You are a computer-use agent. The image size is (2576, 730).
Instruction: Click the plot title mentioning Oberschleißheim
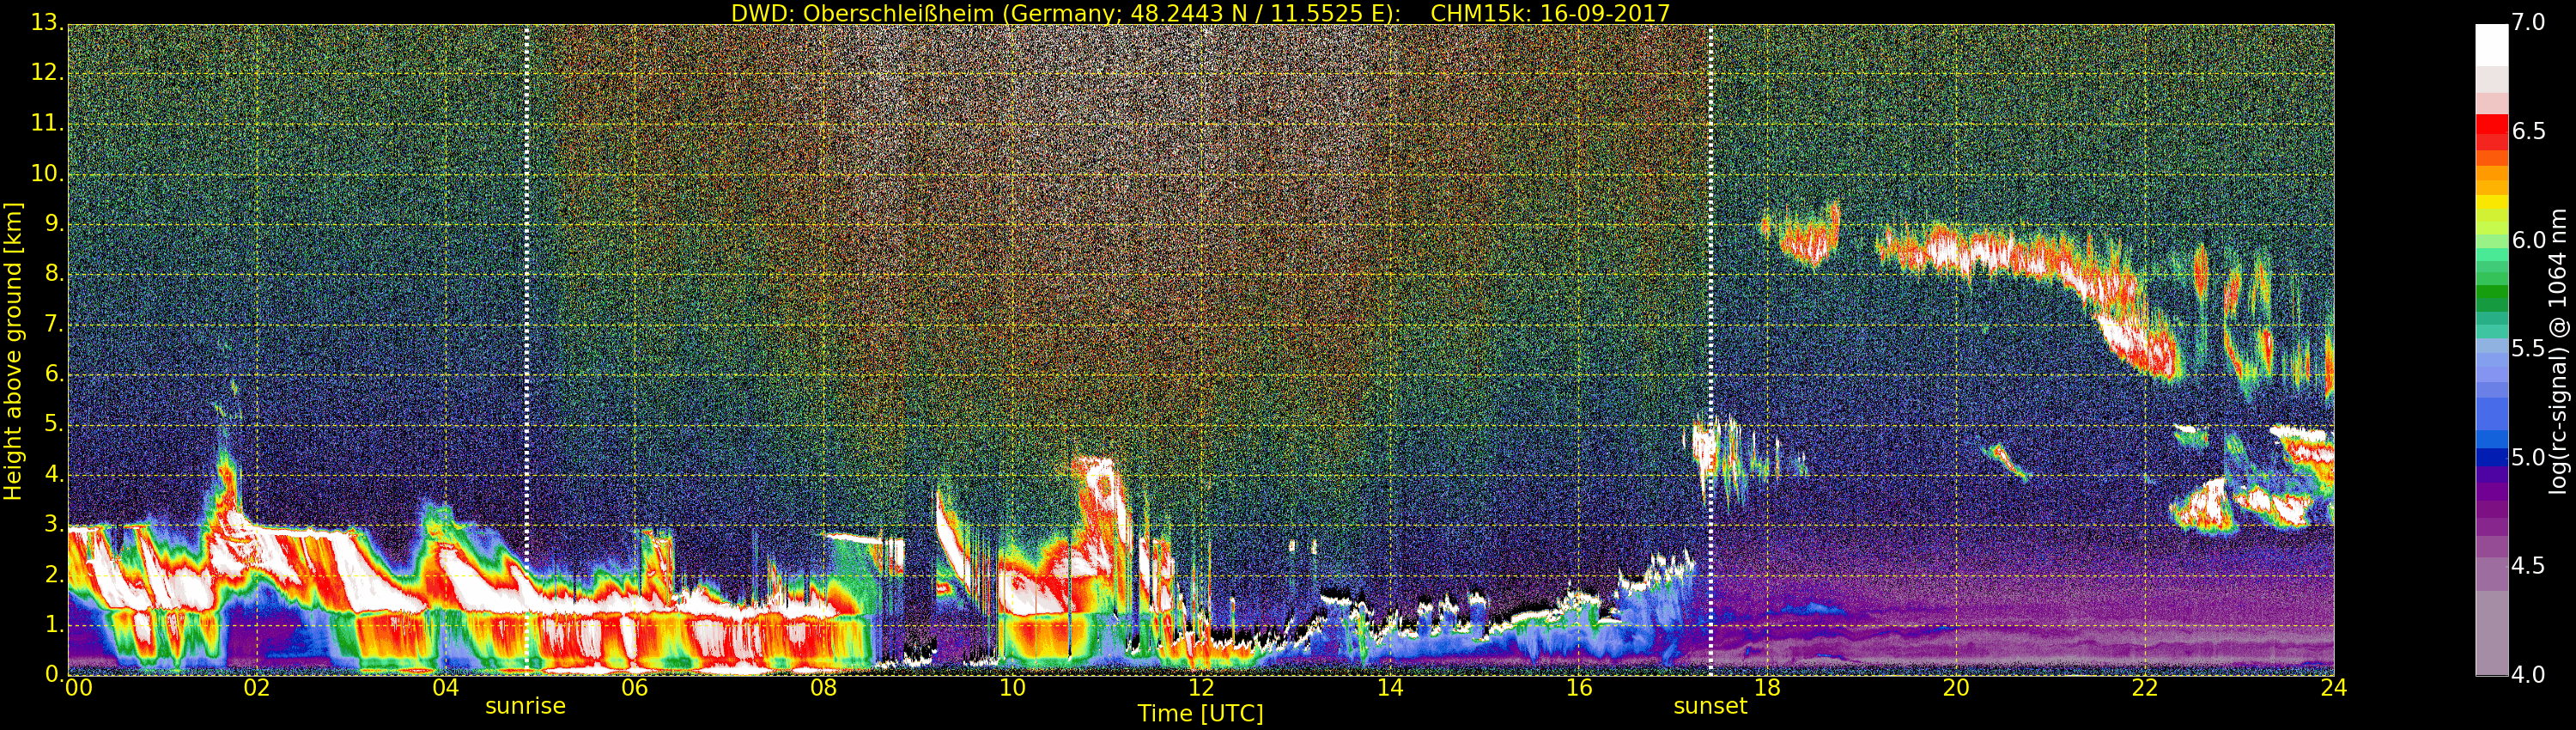point(1200,13)
